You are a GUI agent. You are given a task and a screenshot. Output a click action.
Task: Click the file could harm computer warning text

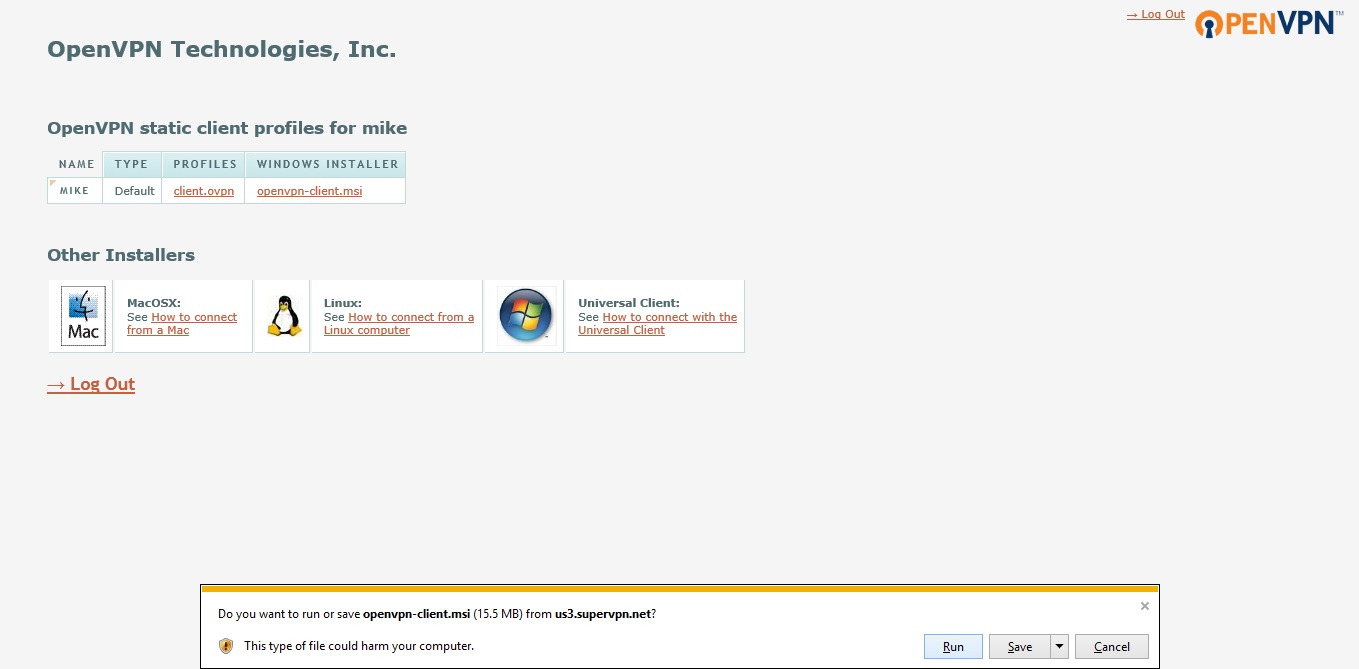click(x=359, y=646)
